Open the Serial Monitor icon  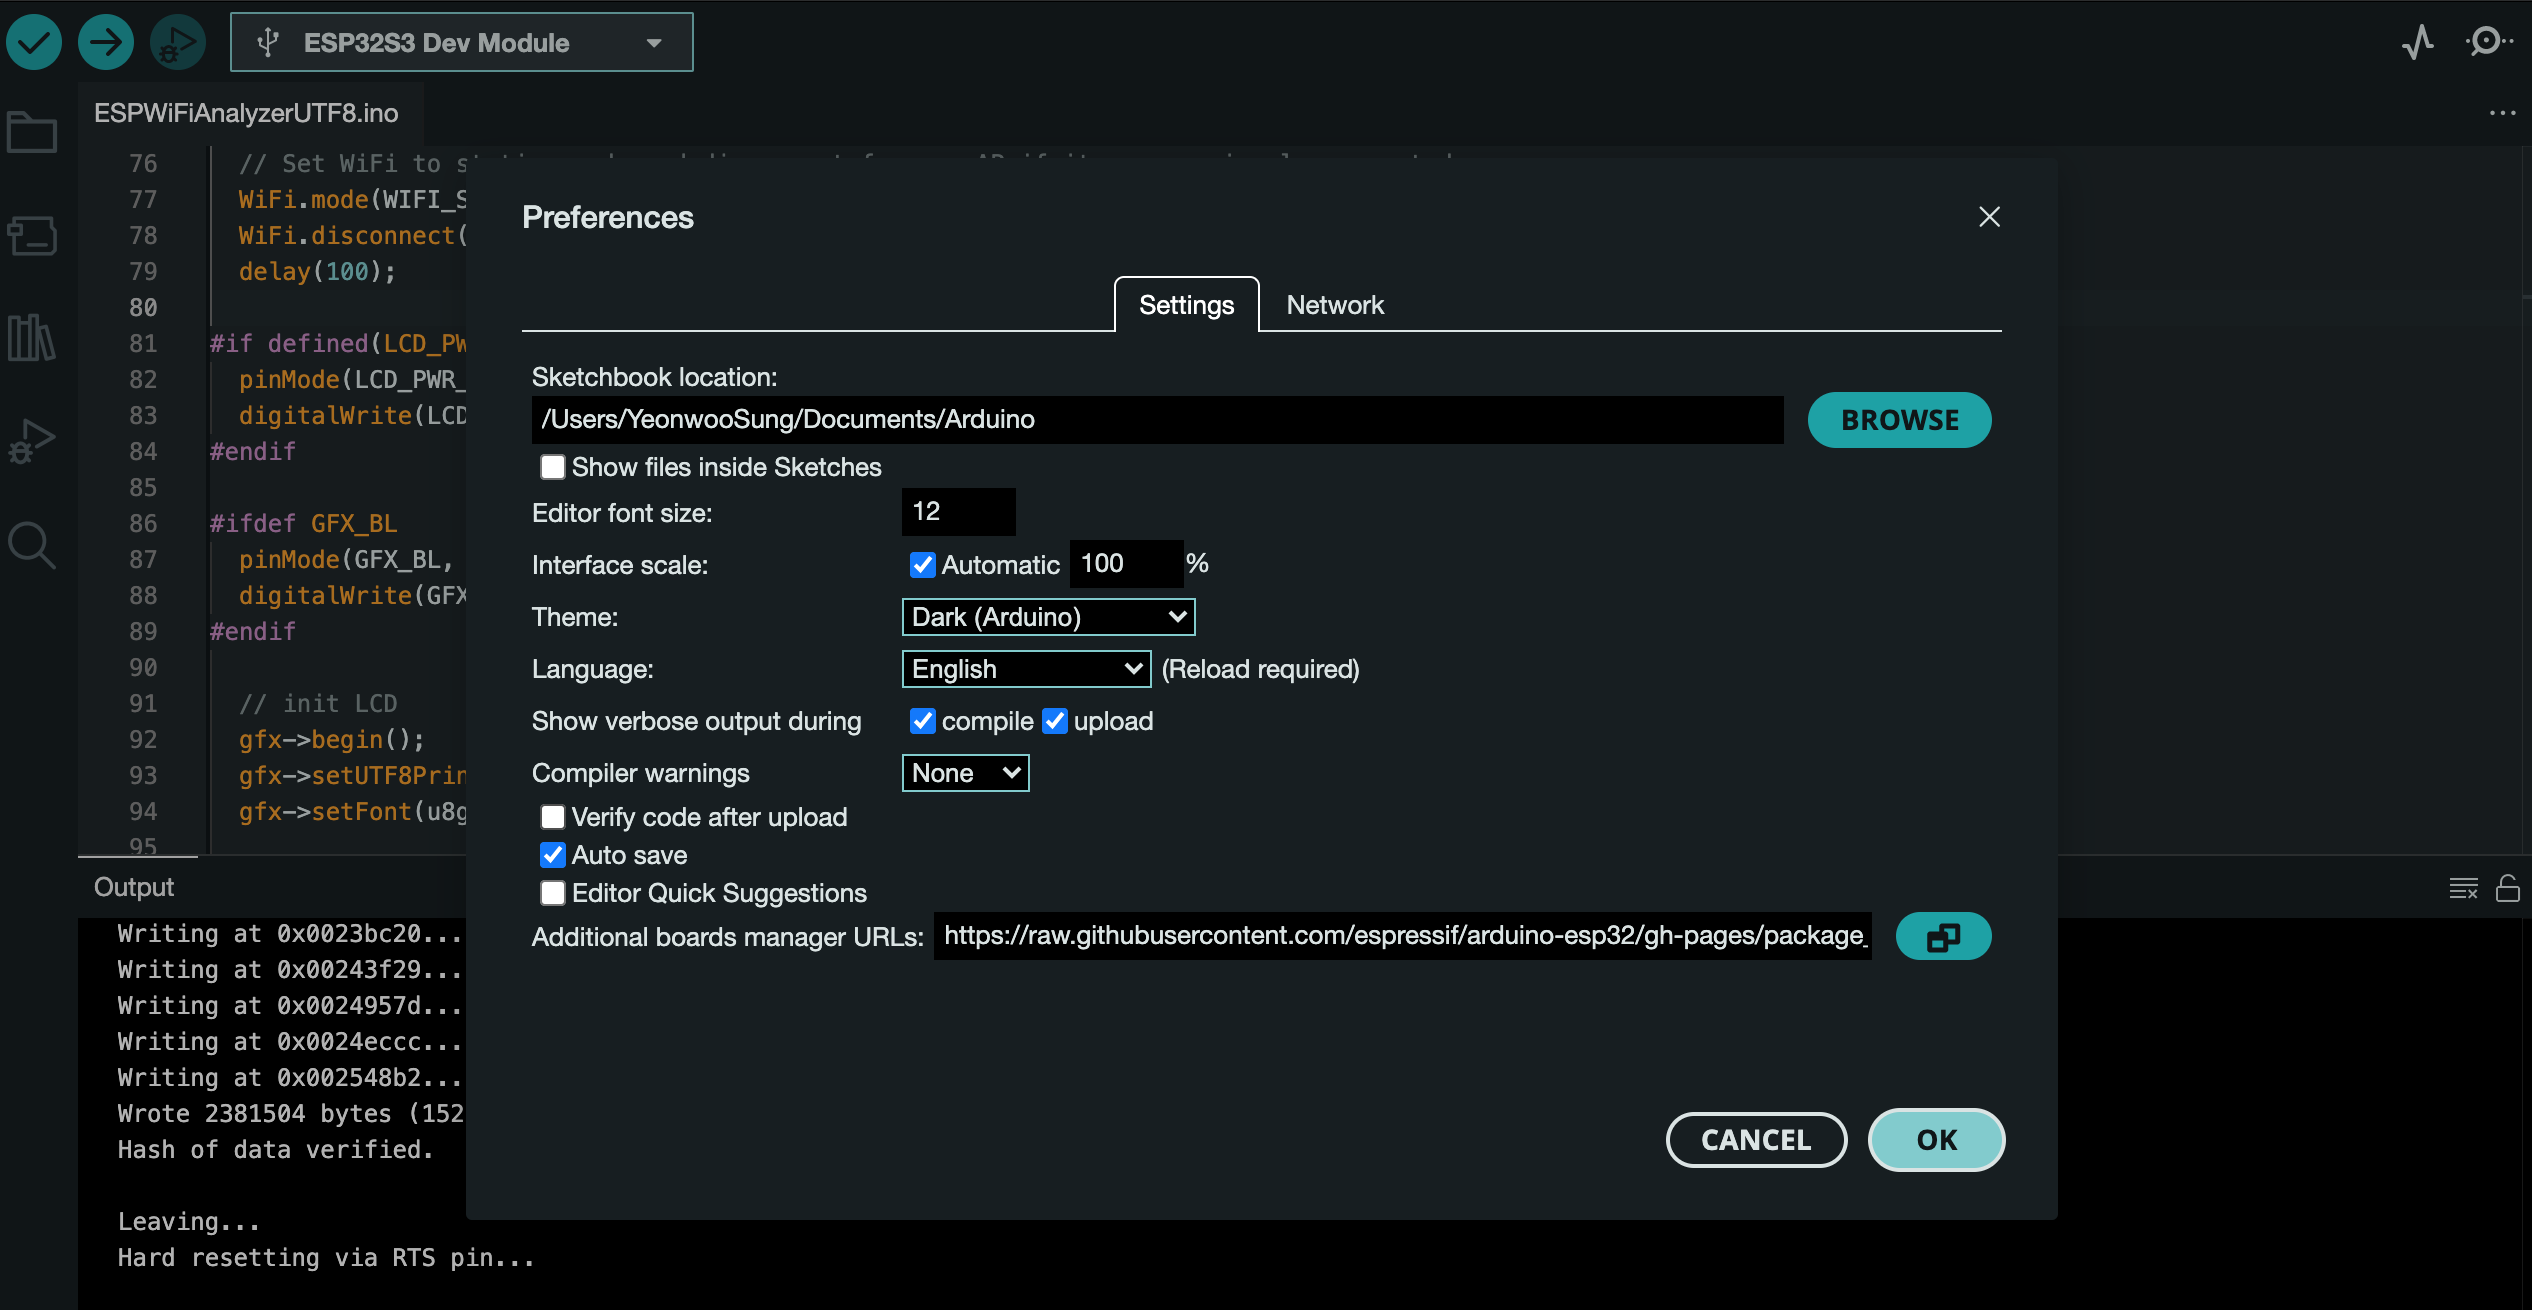(x=2487, y=42)
